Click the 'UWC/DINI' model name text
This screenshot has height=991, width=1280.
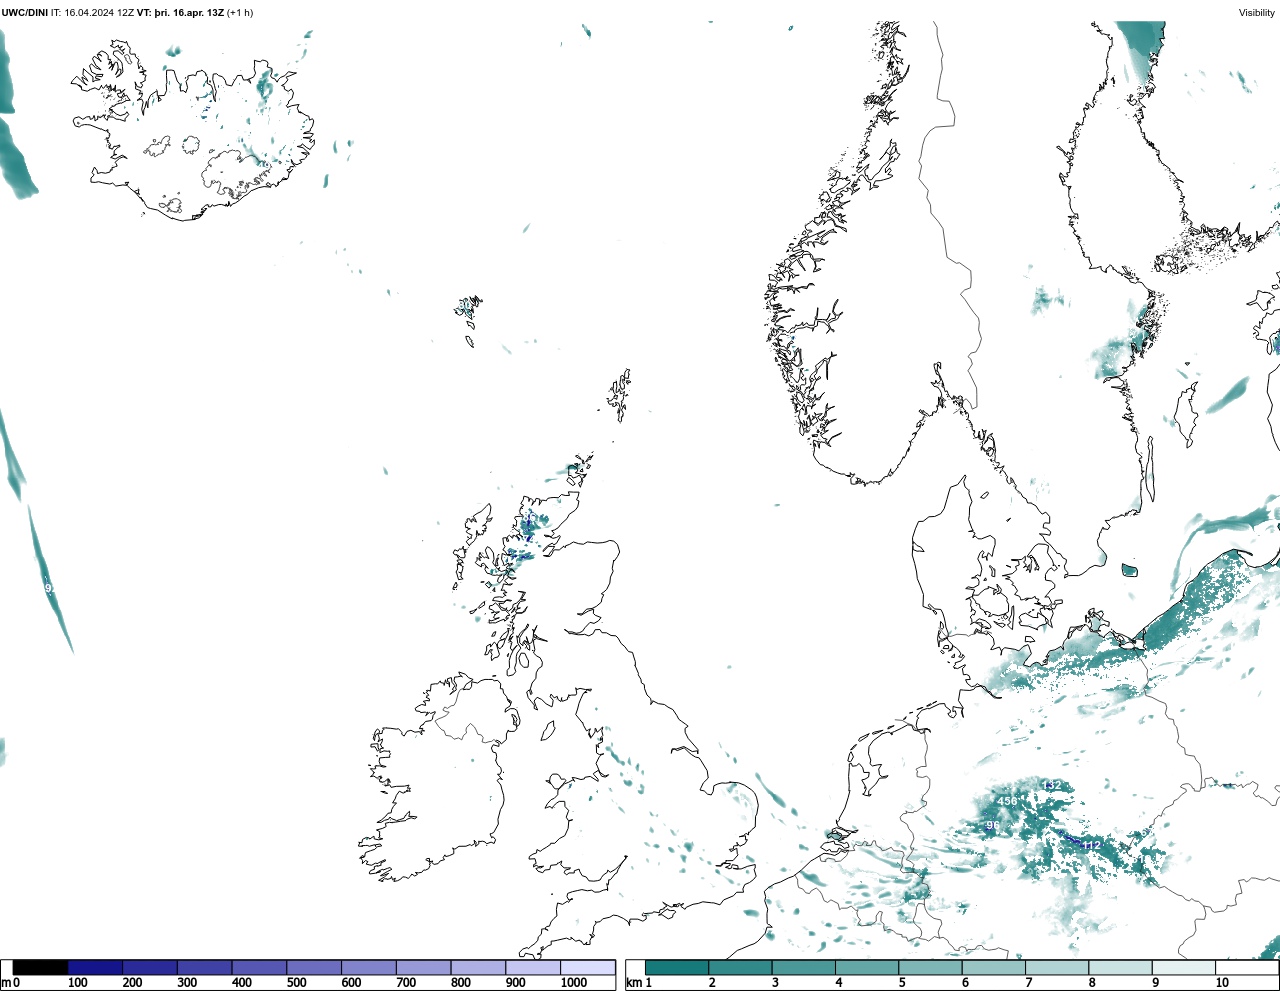coord(24,13)
